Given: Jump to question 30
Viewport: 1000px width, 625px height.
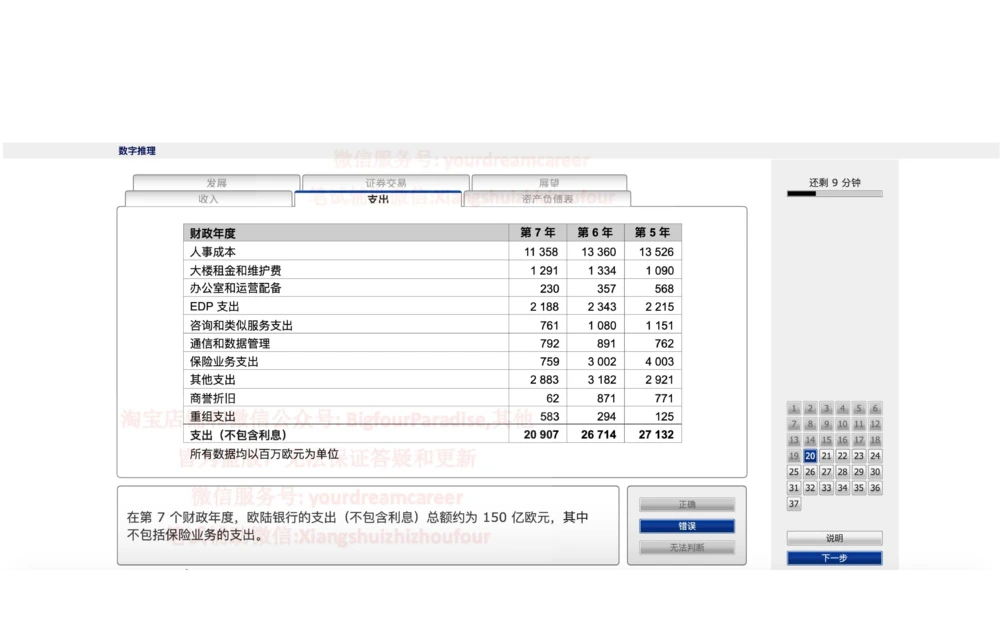Looking at the screenshot, I should pos(874,471).
